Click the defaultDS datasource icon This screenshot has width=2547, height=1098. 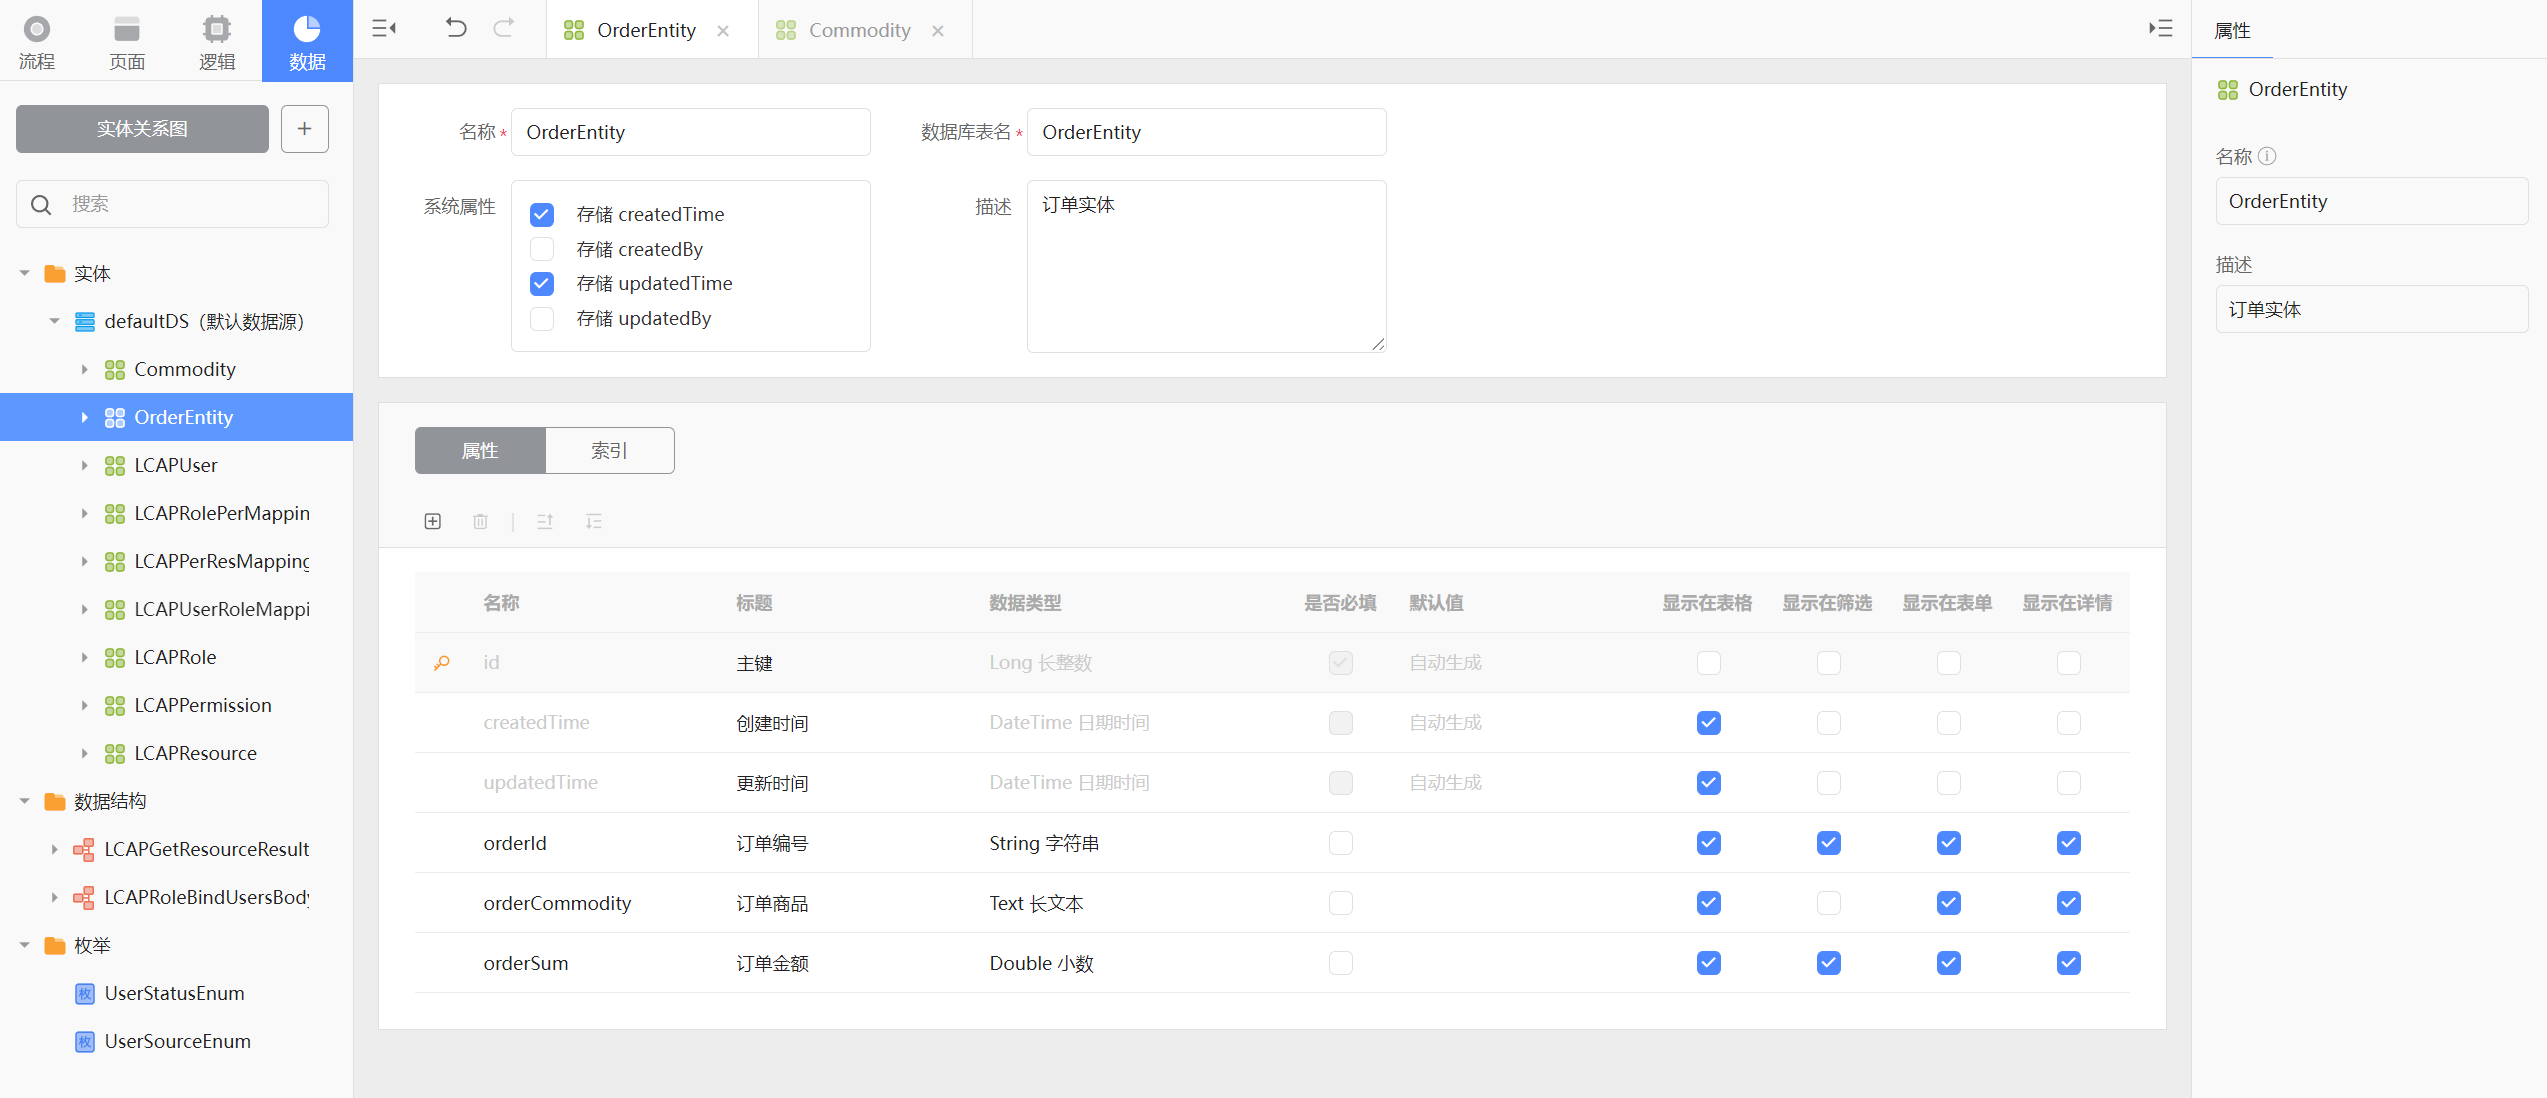tap(85, 322)
